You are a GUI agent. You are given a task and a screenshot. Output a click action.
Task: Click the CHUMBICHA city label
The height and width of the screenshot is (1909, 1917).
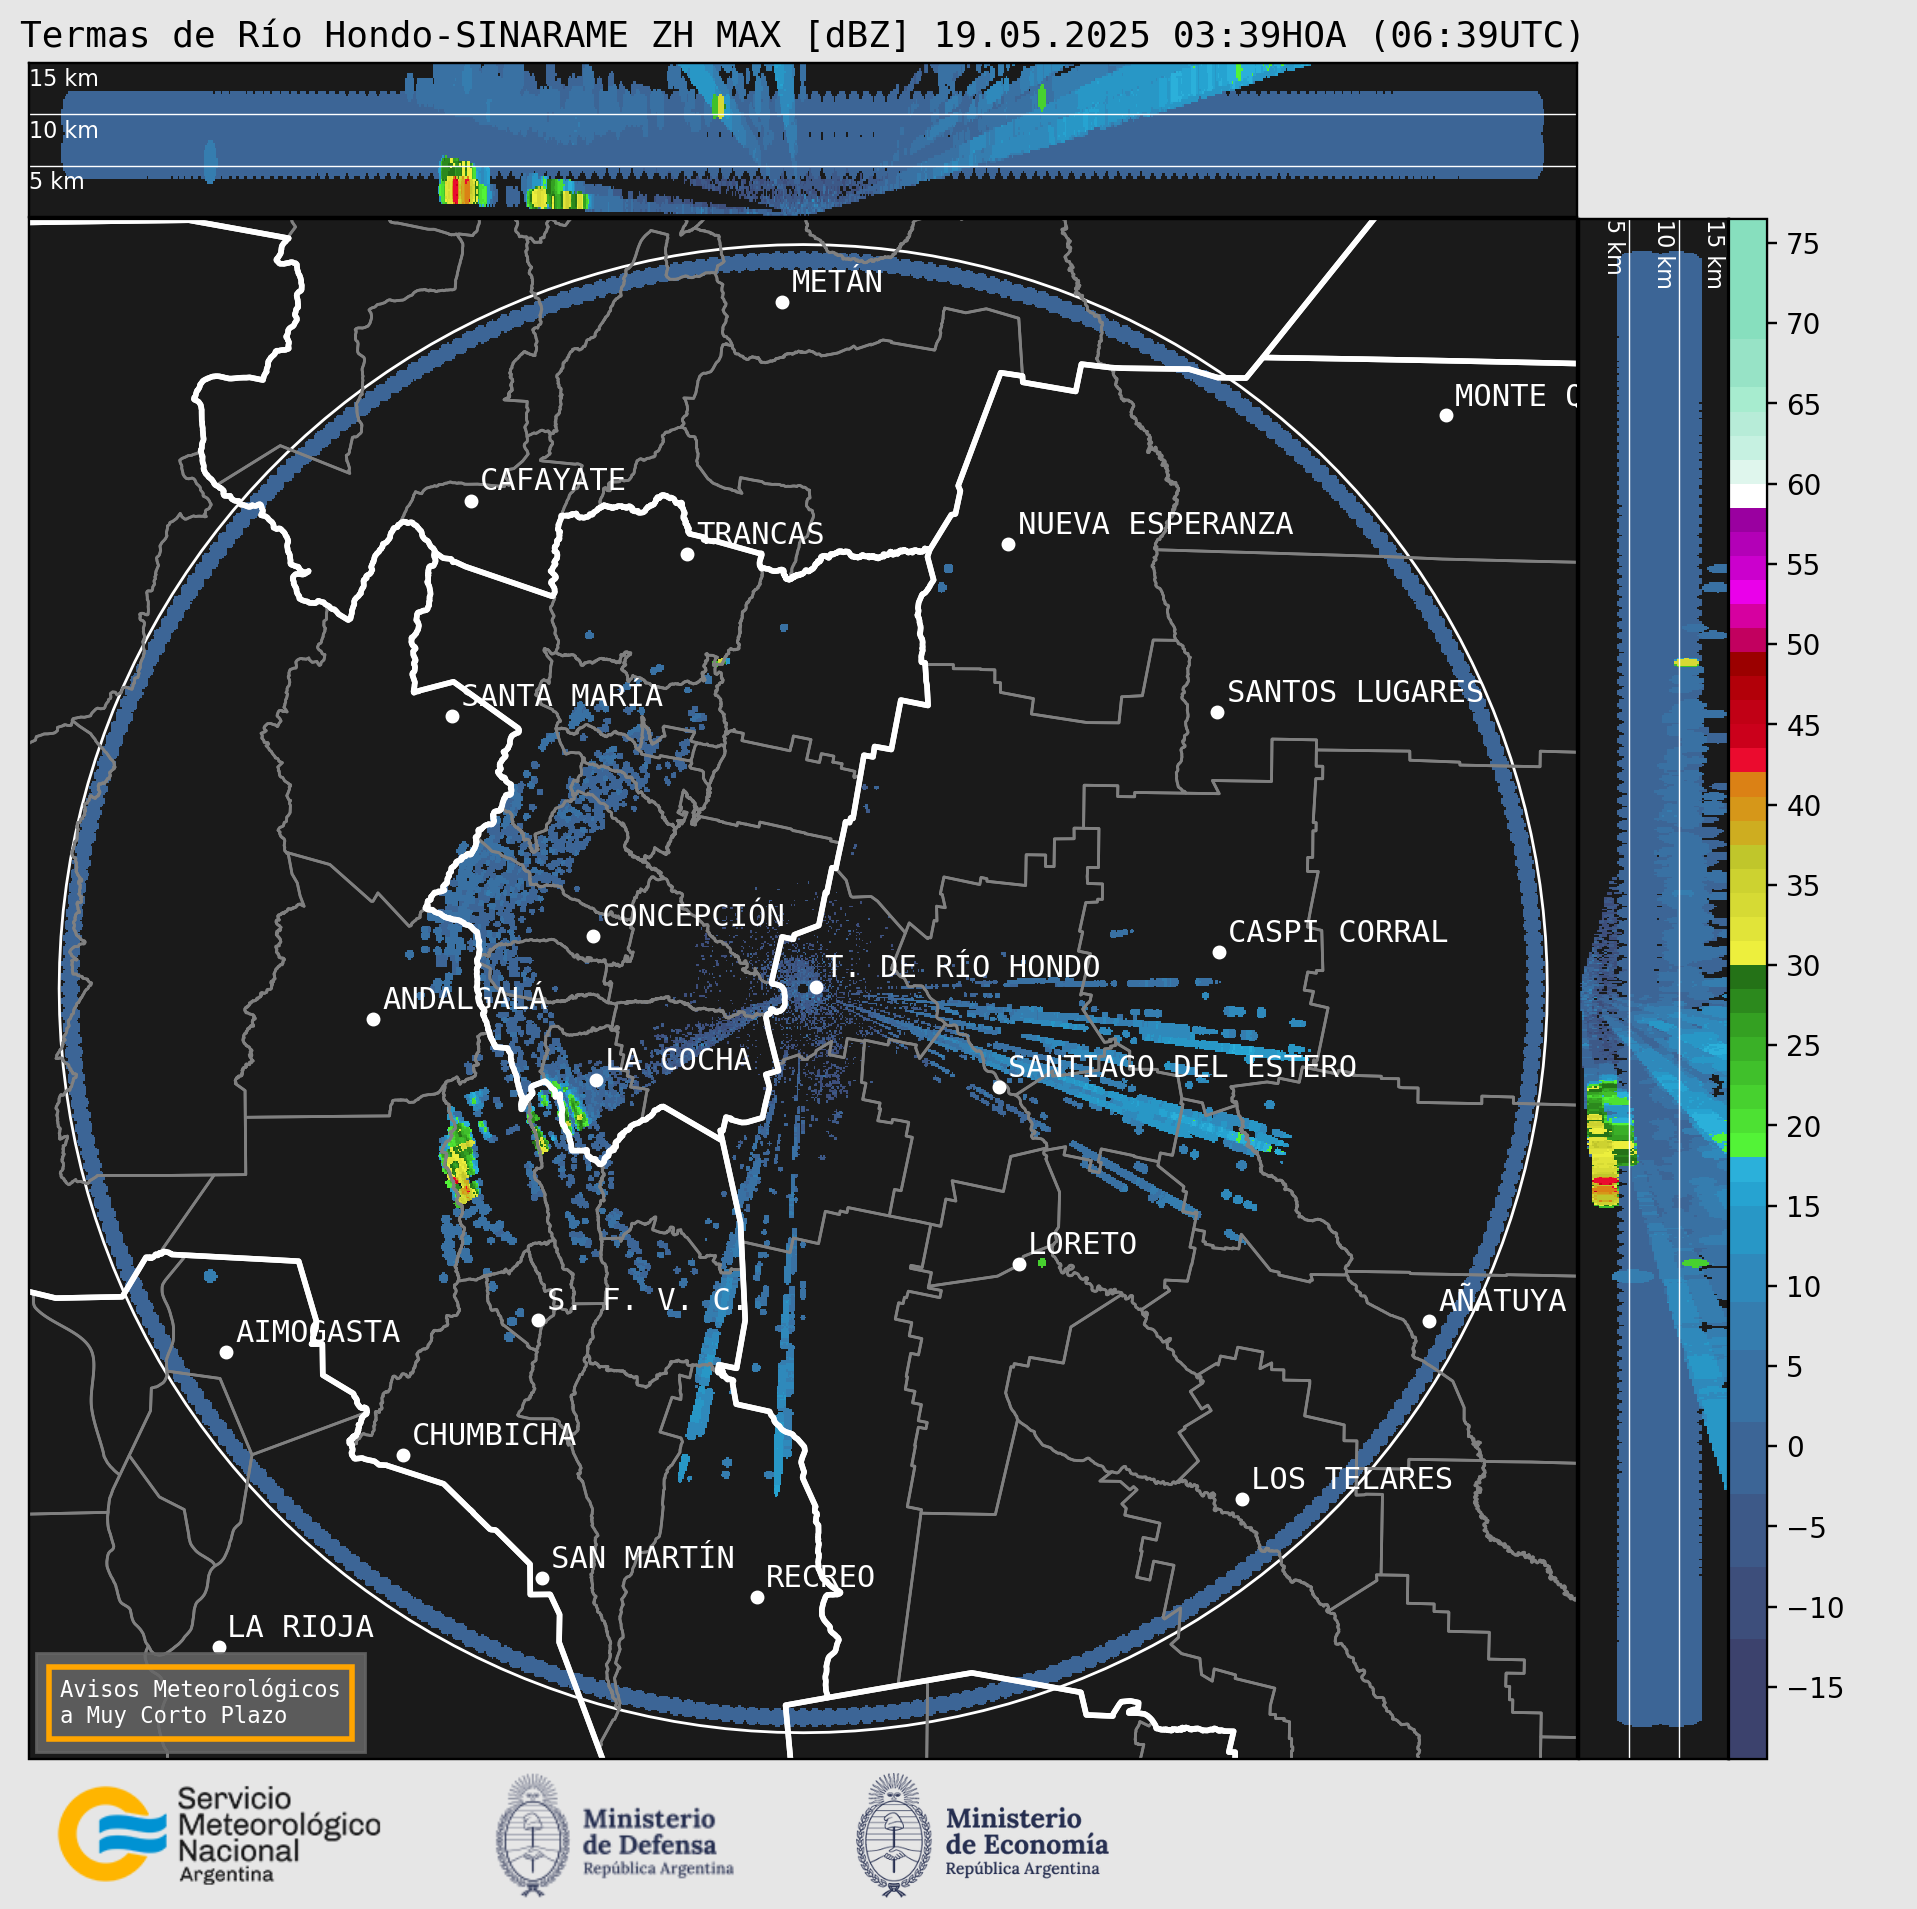point(494,1435)
